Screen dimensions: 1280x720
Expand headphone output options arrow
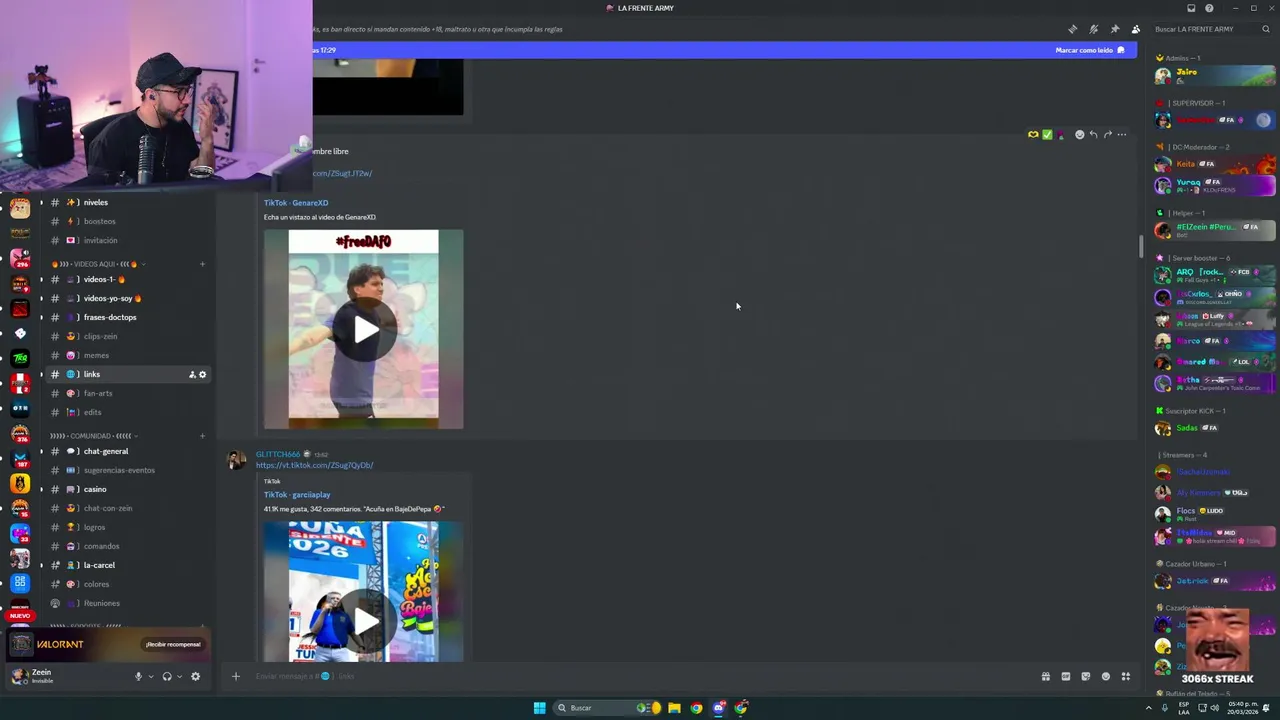[179, 676]
